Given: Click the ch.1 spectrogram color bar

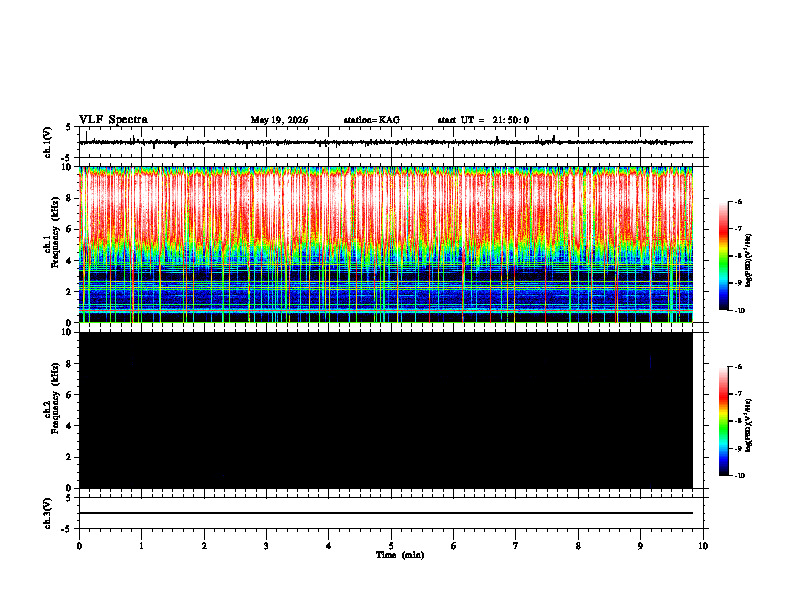Looking at the screenshot, I should [723, 256].
